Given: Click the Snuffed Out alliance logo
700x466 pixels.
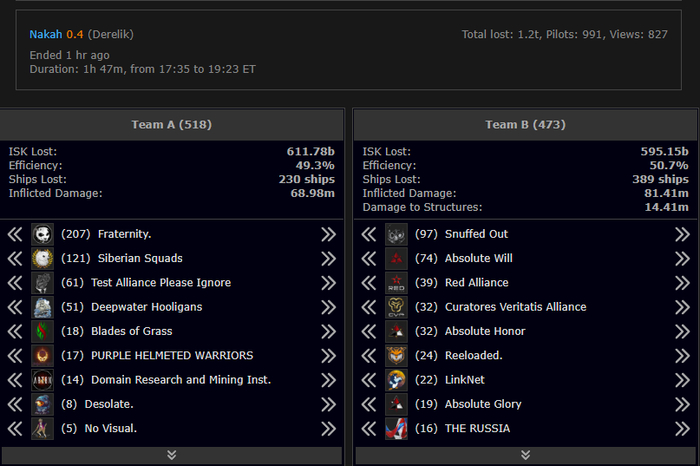Looking at the screenshot, I should pos(397,234).
